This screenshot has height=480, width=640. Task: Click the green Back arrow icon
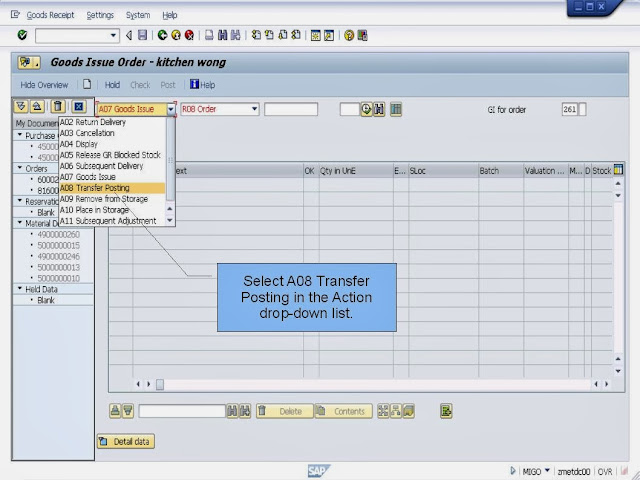[162, 36]
